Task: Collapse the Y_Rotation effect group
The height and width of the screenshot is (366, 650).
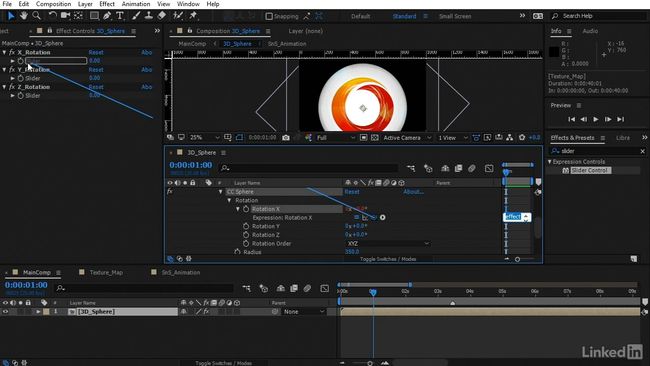Action: click(5, 70)
